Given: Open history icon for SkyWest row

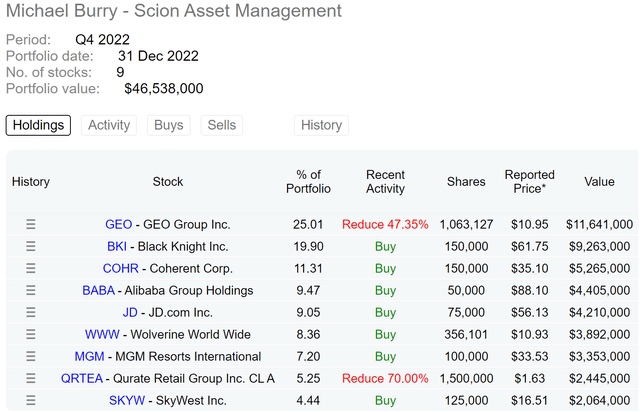Looking at the screenshot, I should (31, 401).
